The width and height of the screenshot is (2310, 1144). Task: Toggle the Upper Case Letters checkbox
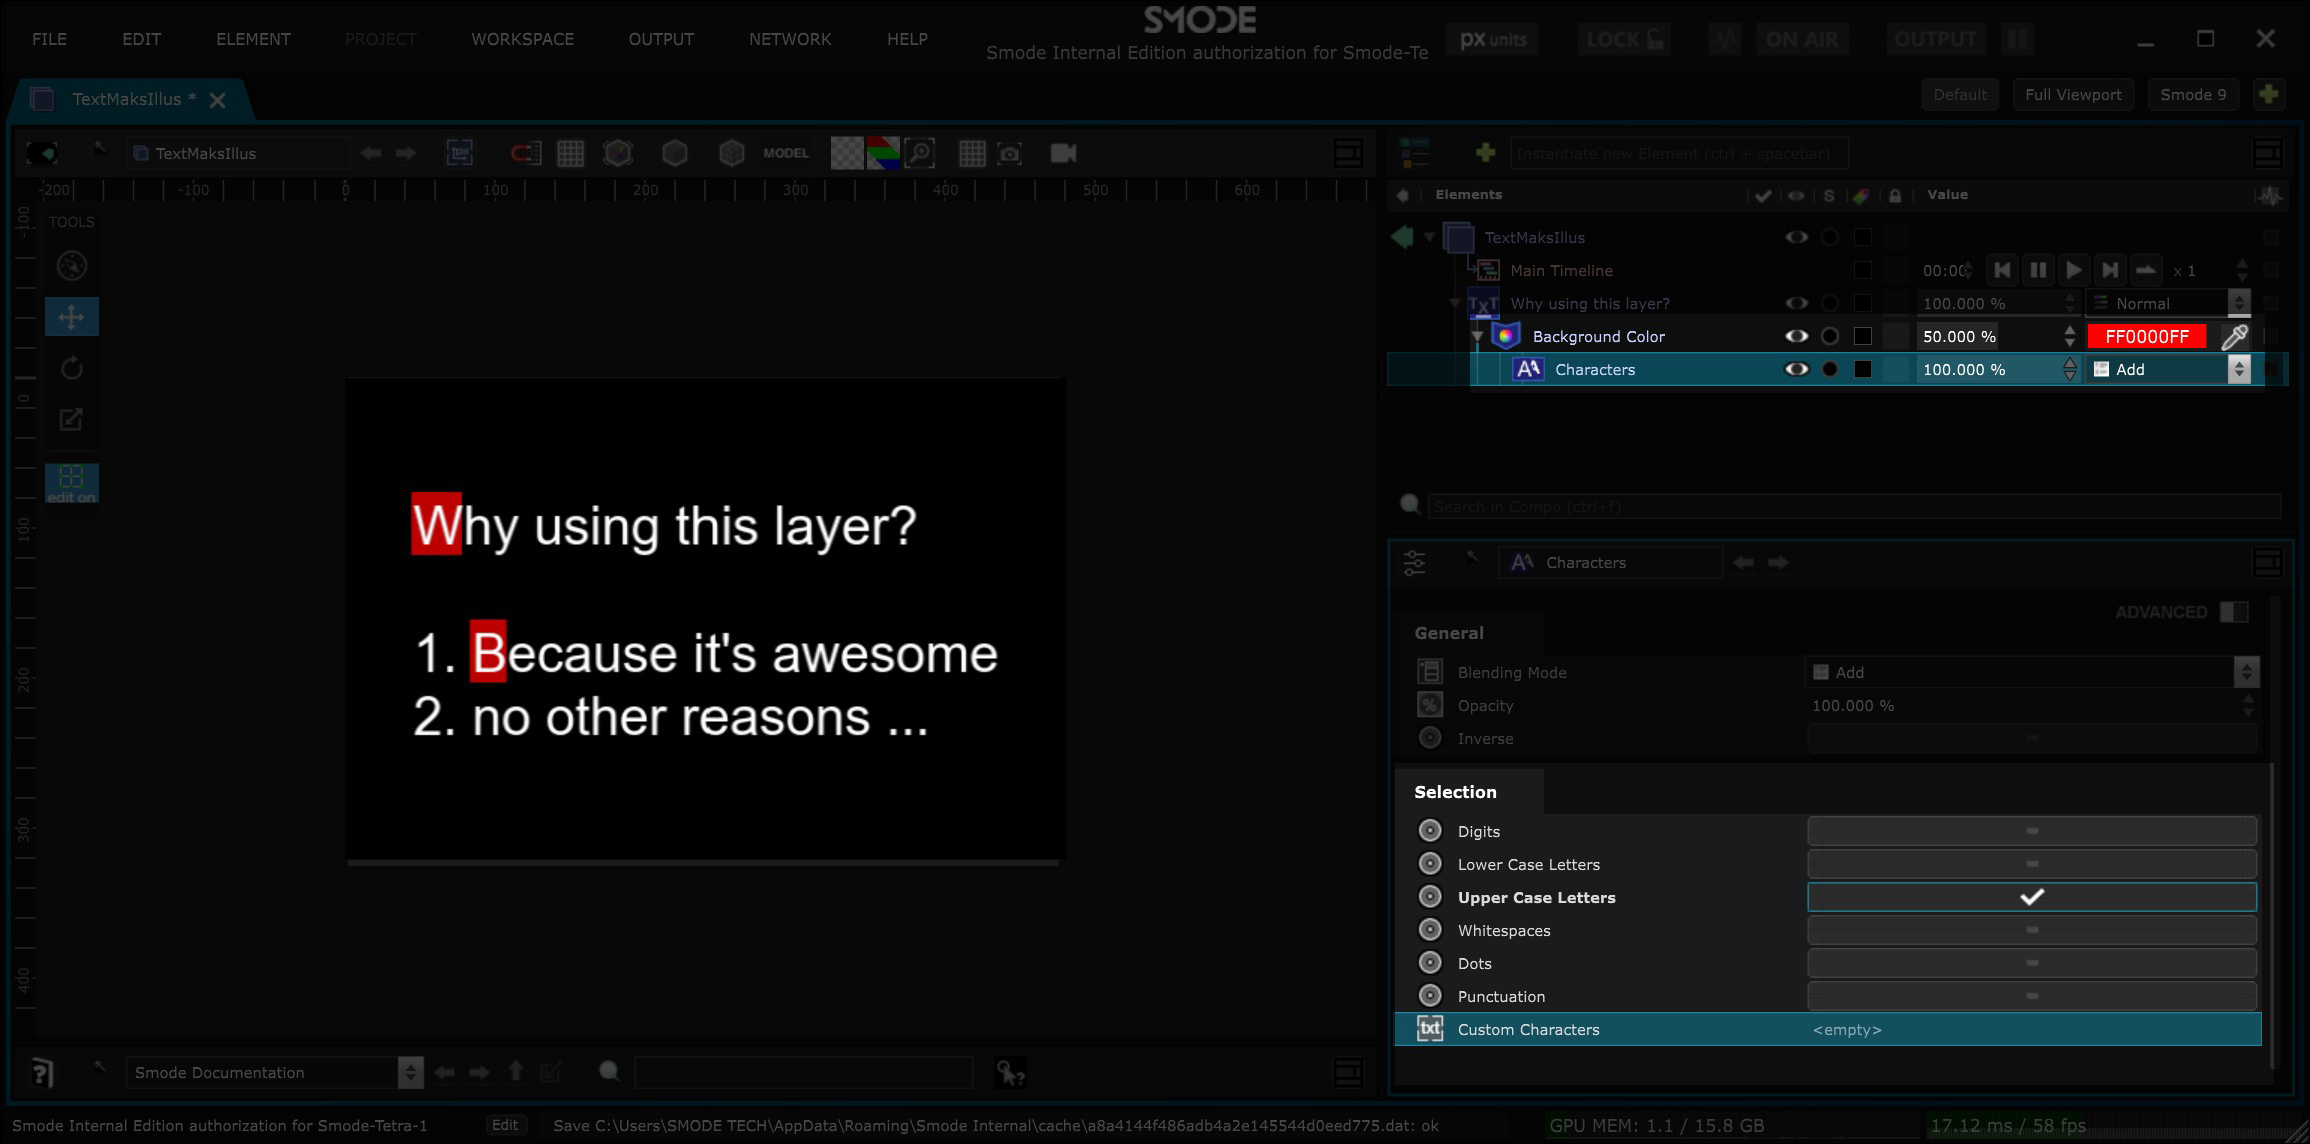(x=2031, y=897)
